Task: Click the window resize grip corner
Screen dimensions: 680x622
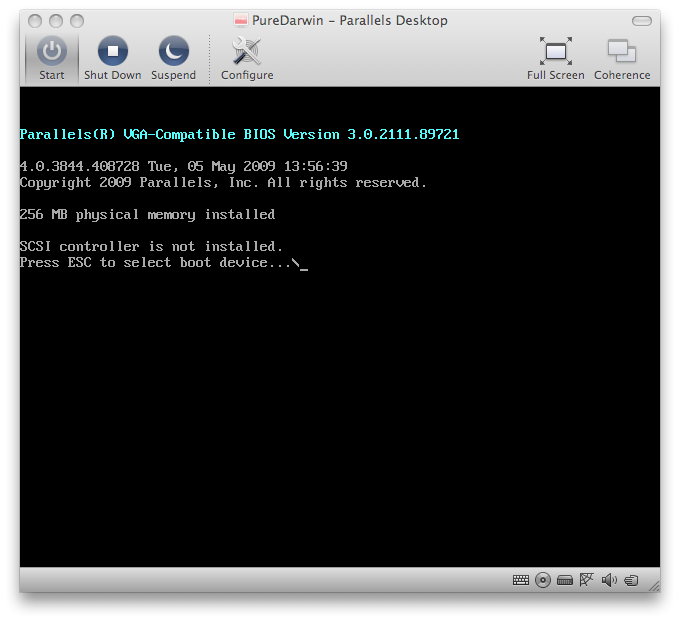Action: (654, 586)
